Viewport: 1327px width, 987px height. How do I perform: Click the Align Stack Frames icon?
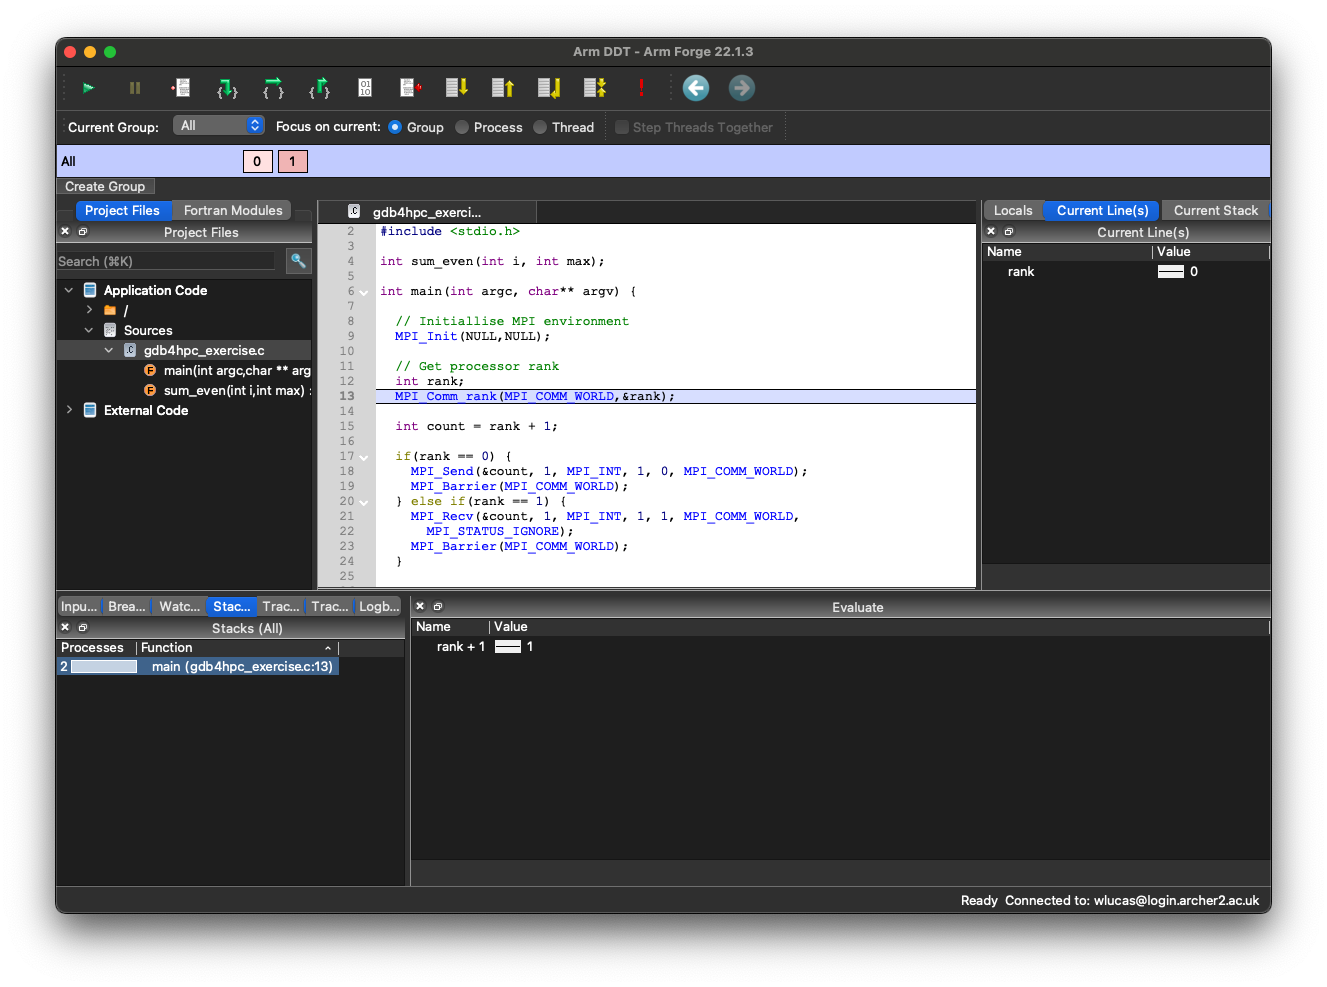click(595, 88)
